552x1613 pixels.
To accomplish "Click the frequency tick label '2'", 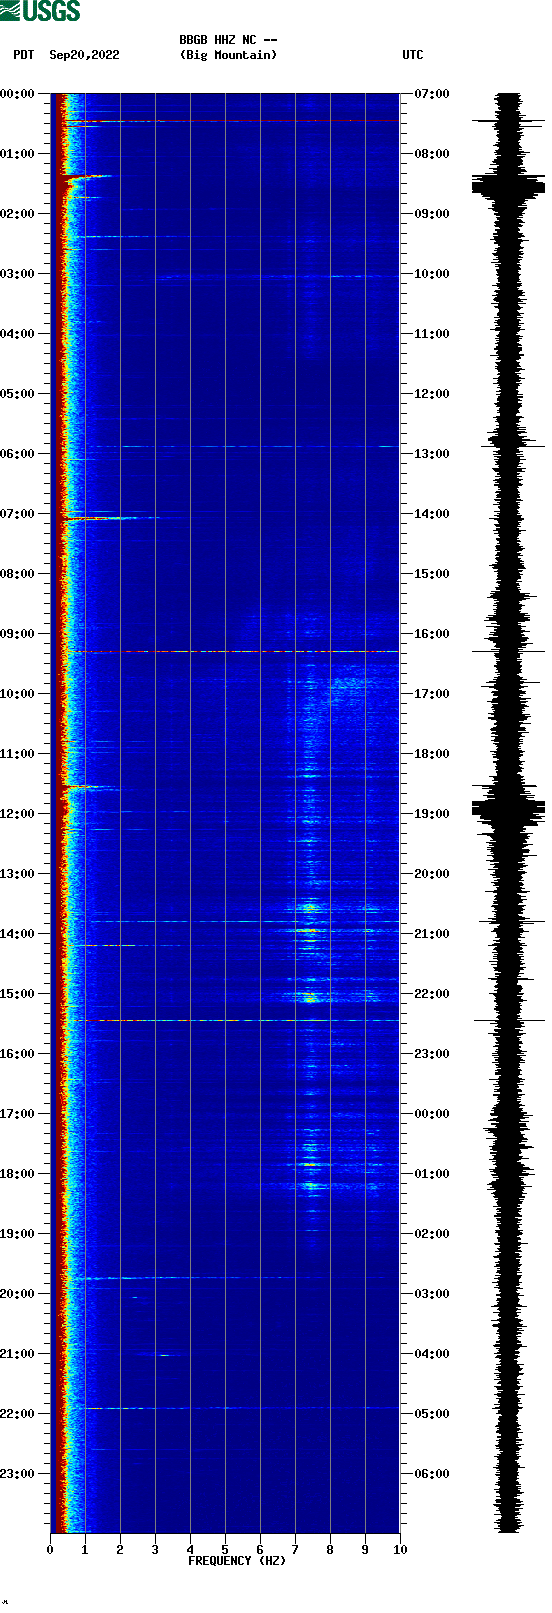I will coord(120,1550).
